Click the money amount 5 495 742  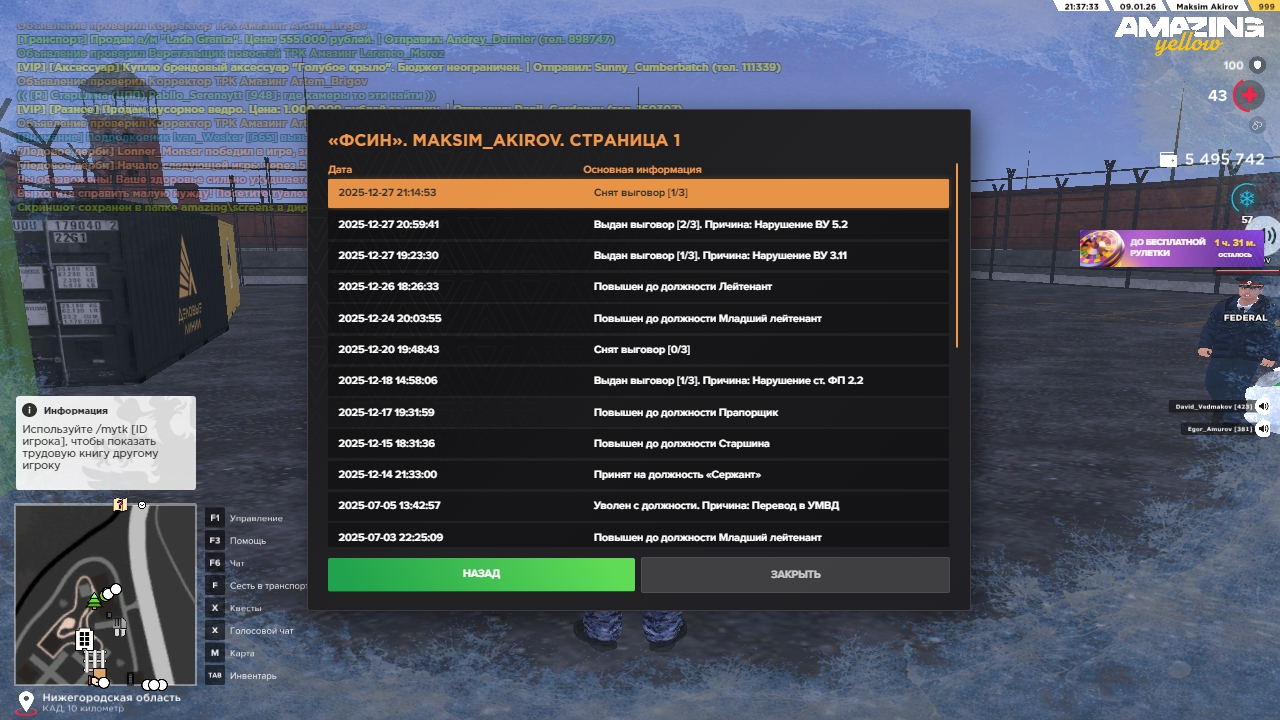click(x=1225, y=159)
